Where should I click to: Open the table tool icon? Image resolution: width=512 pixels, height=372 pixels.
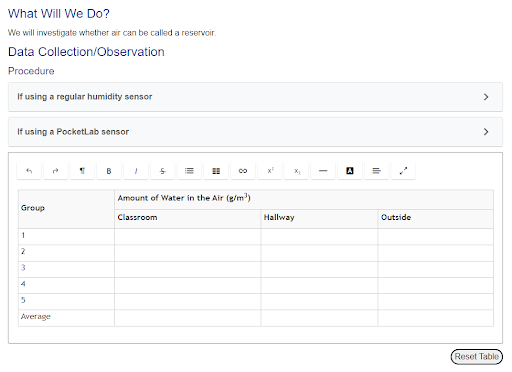[x=216, y=171]
